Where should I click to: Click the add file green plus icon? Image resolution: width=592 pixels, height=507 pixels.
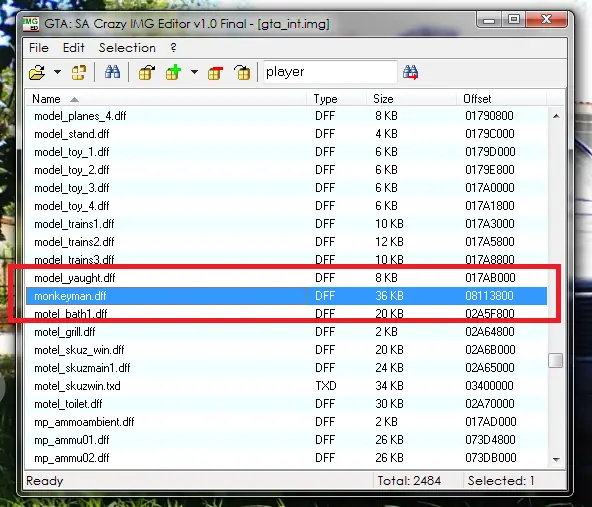pyautogui.click(x=174, y=72)
